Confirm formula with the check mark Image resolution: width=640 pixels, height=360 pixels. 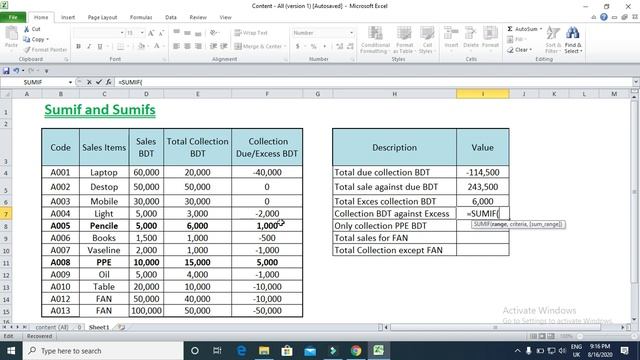click(99, 82)
